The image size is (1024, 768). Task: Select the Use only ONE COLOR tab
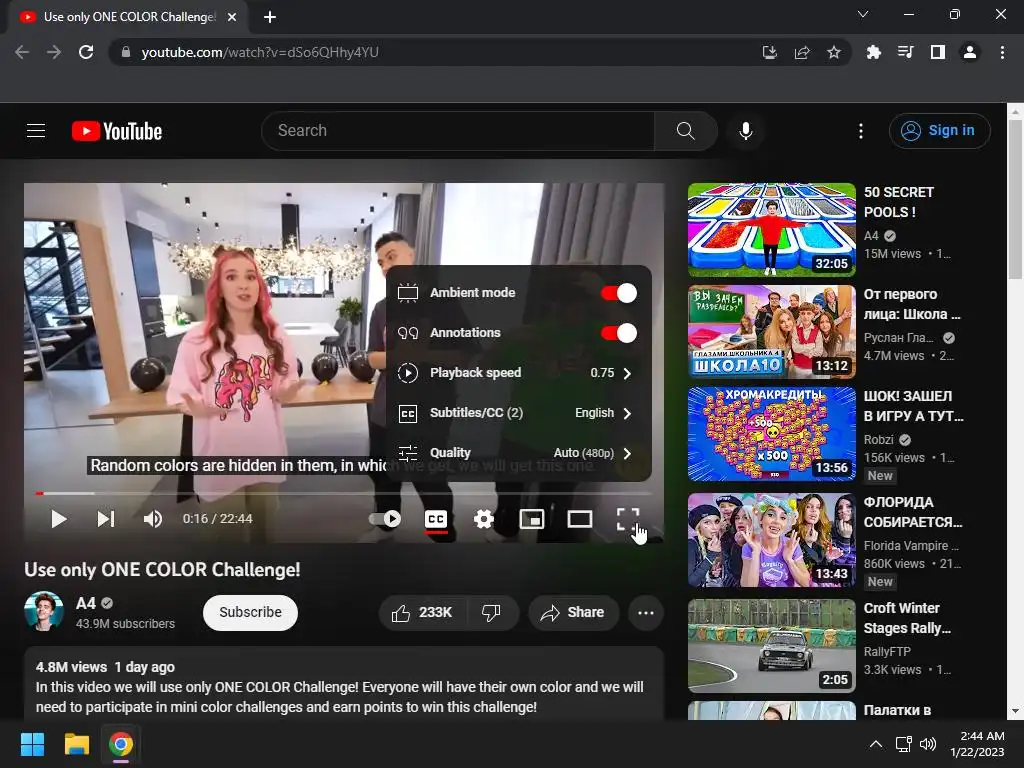[129, 17]
